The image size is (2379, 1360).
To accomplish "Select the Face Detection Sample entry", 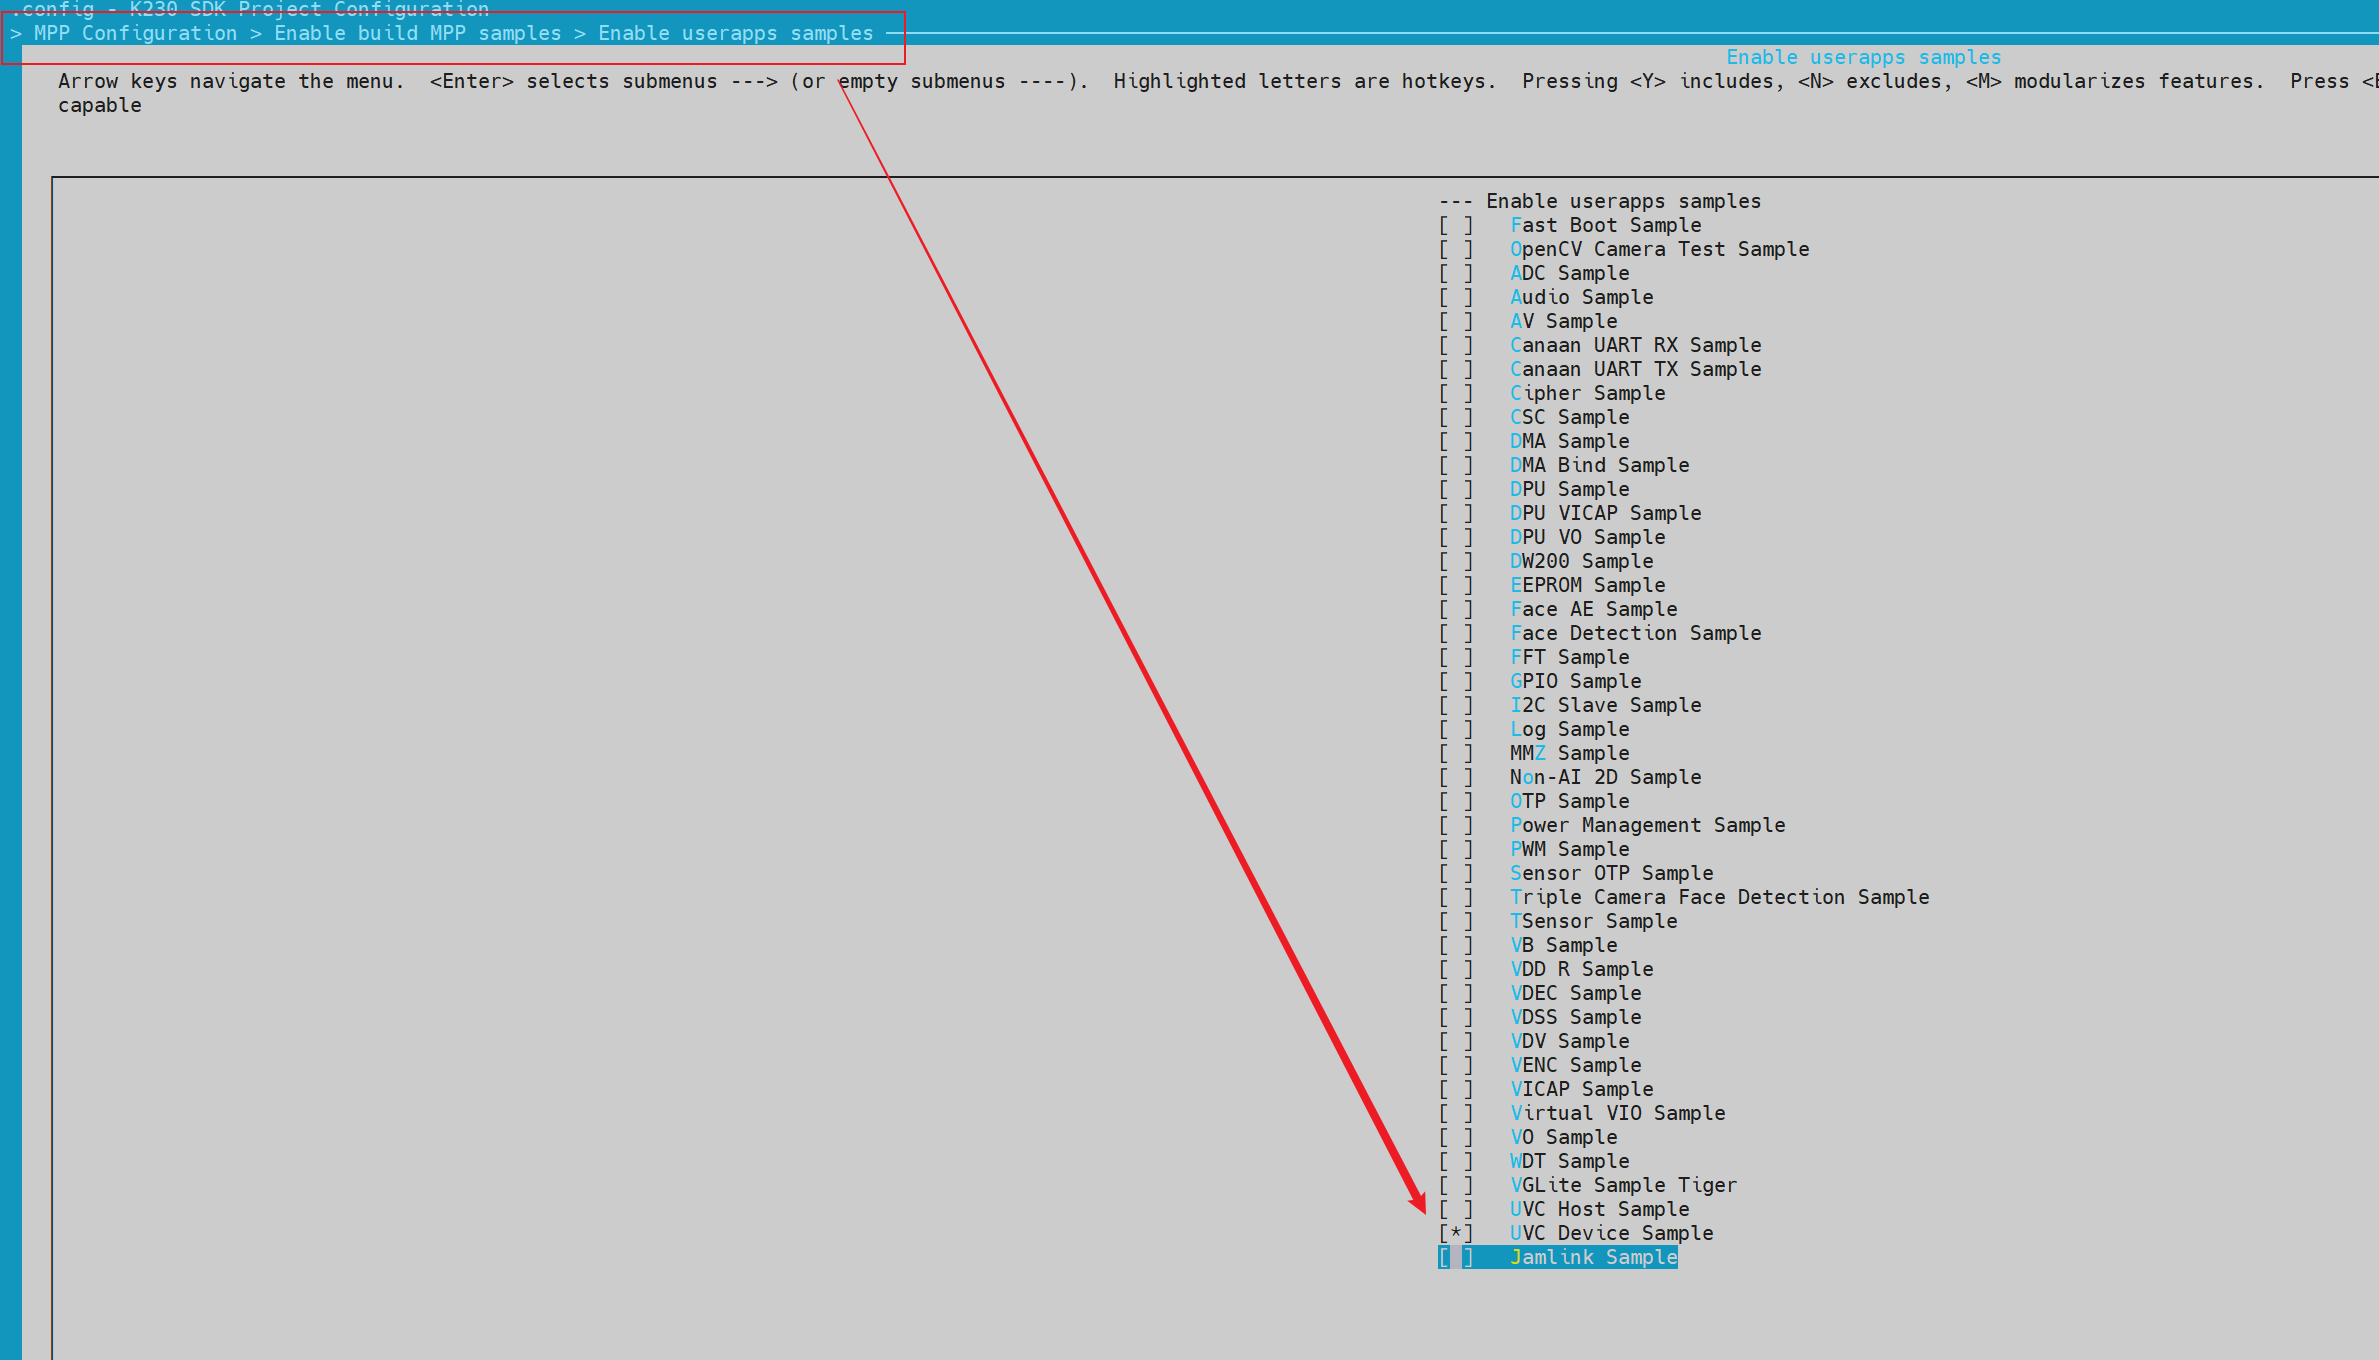I will tap(1635, 634).
